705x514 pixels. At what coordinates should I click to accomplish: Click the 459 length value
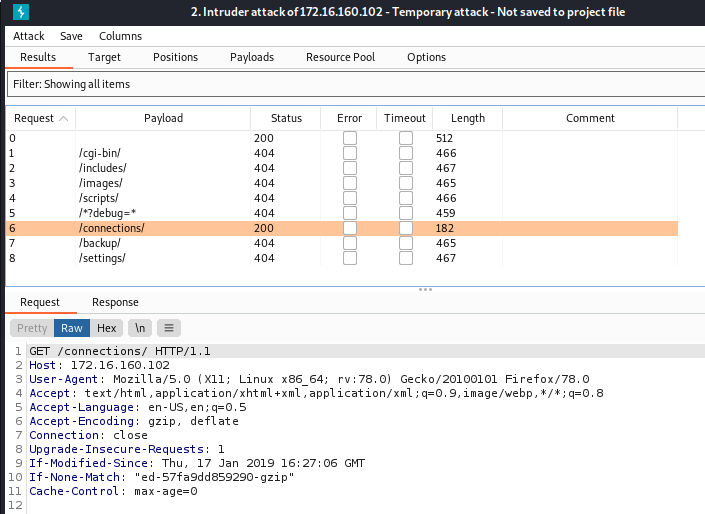pos(446,213)
